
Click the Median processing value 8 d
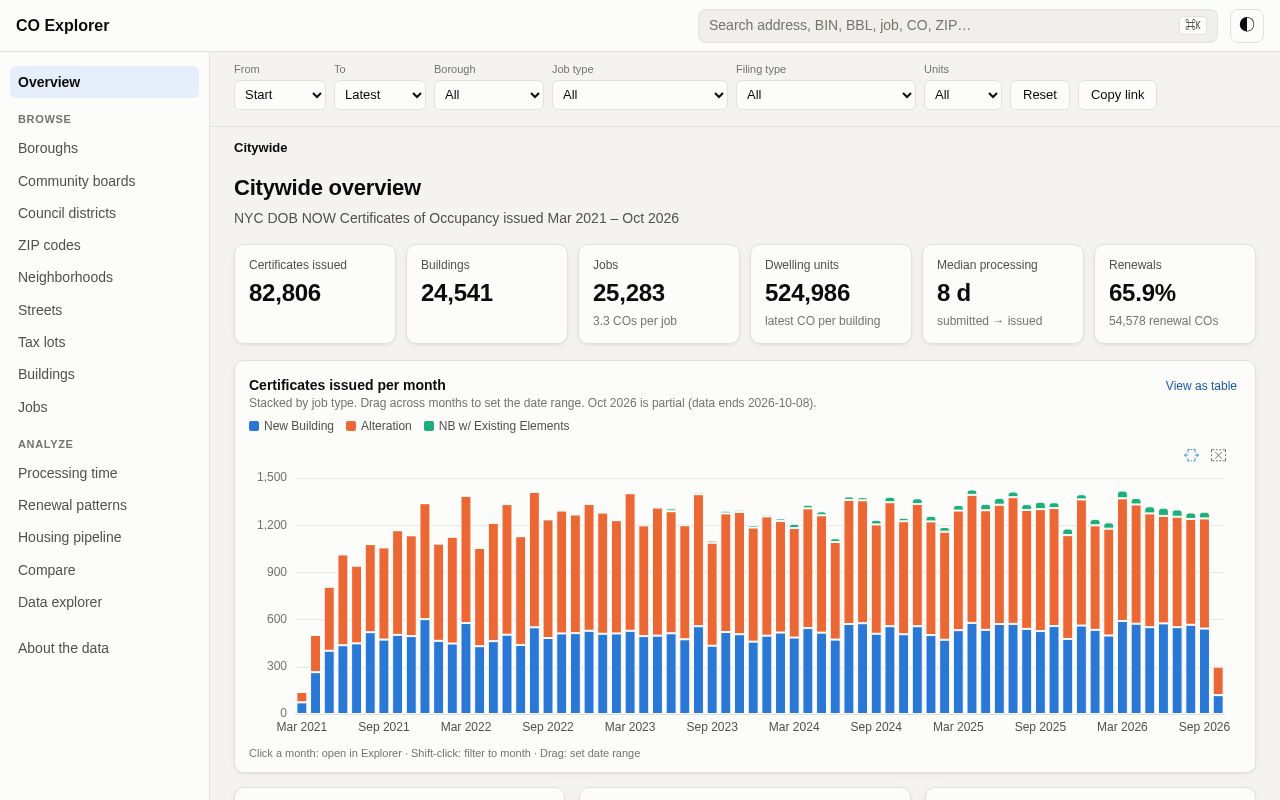coord(954,293)
